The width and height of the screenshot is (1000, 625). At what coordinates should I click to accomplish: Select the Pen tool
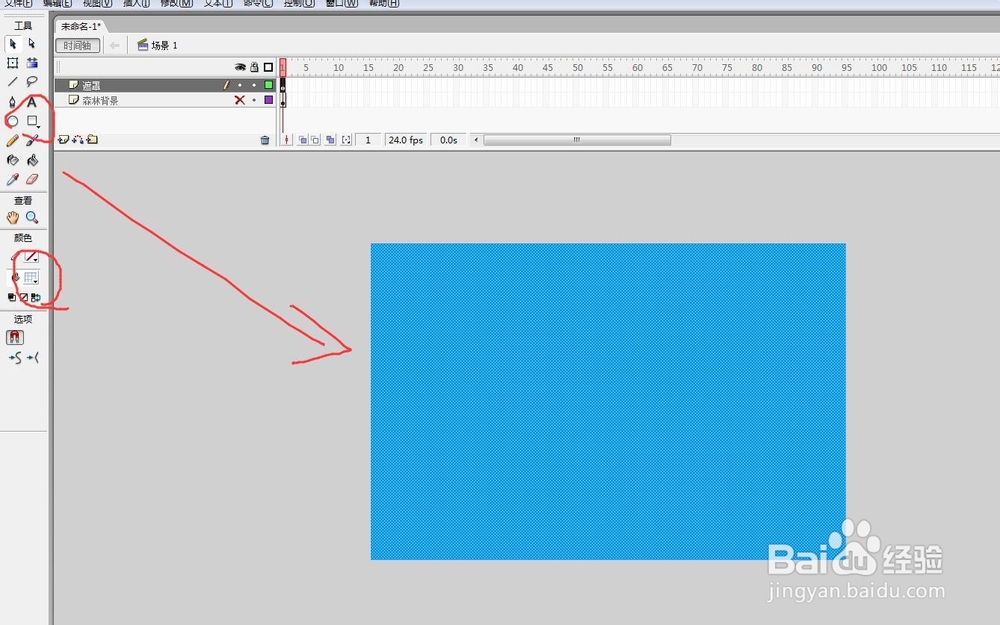12,101
